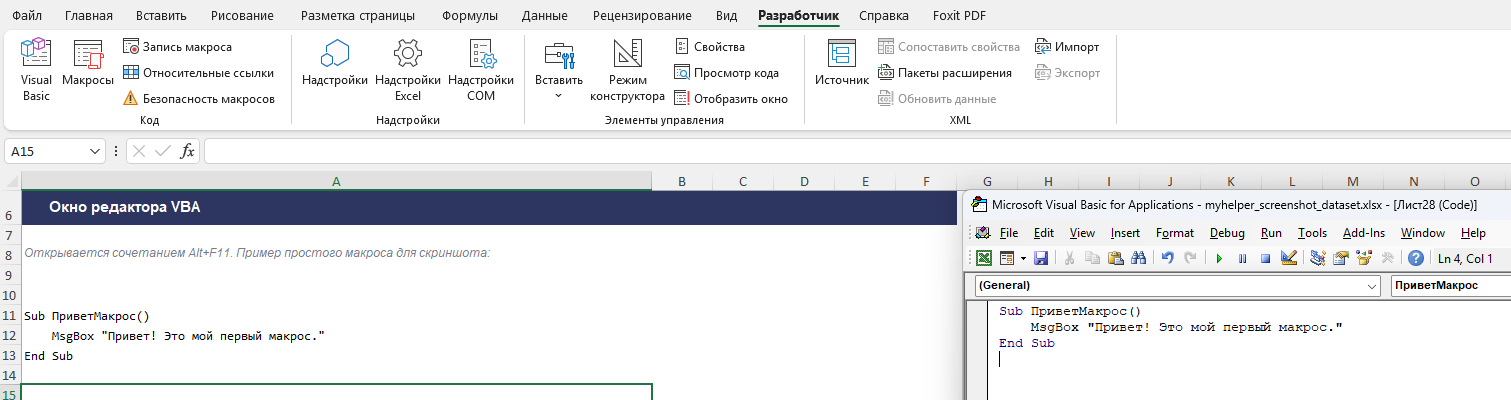Click Просмотр кода

coord(726,73)
